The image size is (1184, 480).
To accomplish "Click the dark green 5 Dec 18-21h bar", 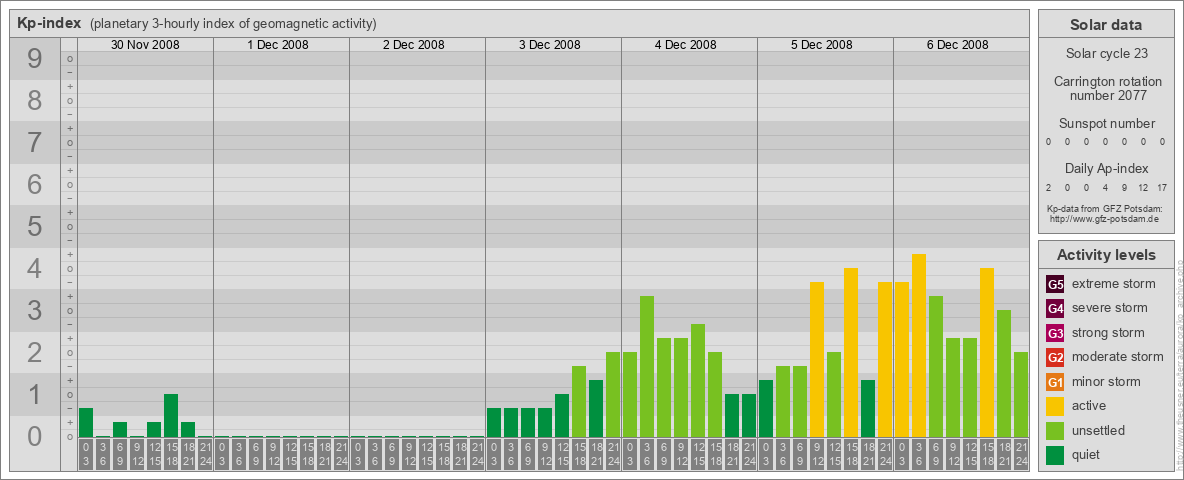I will coord(868,408).
